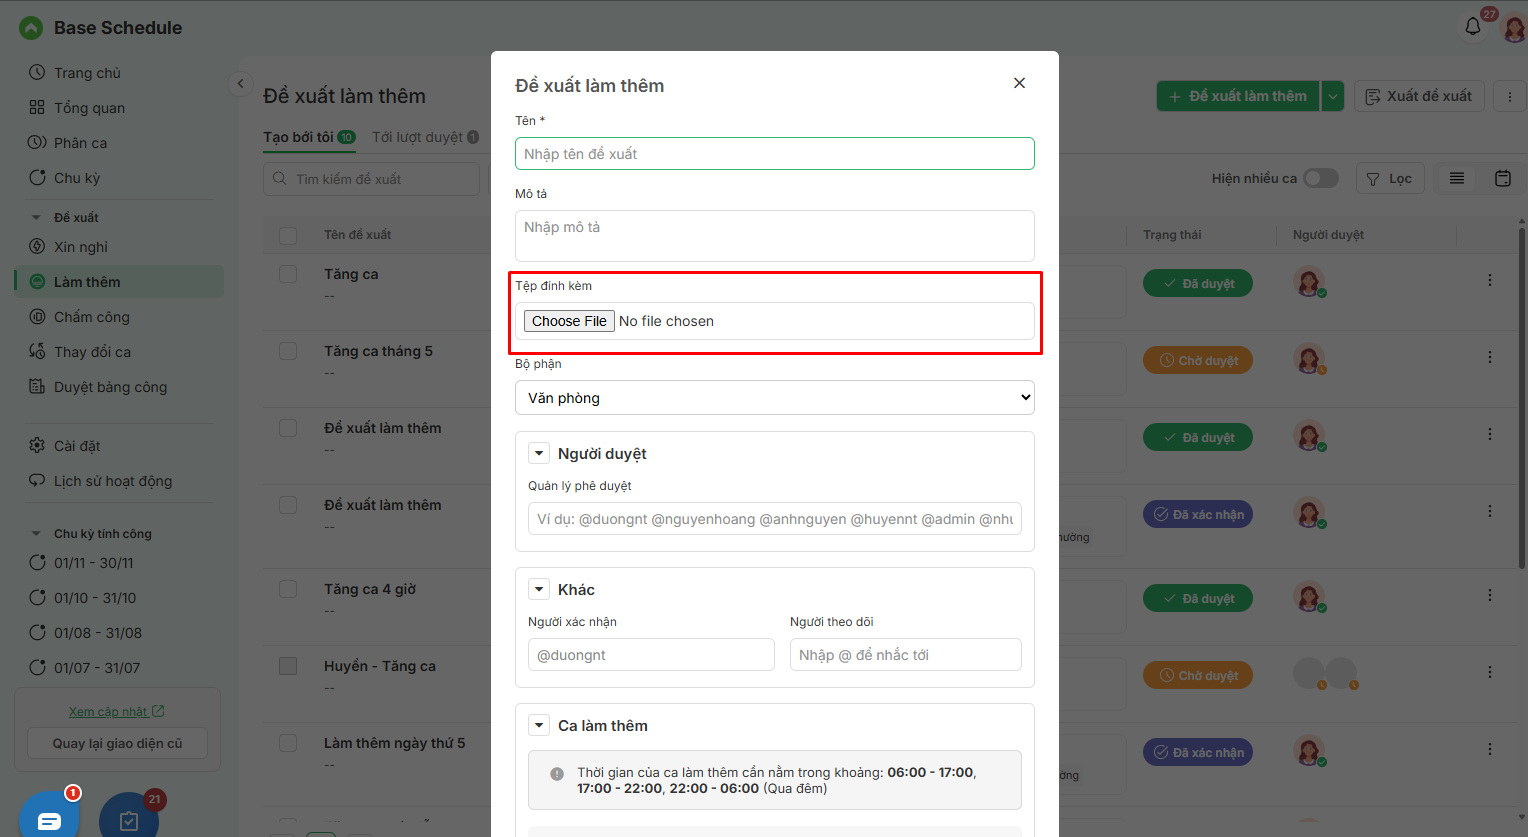1528x837 pixels.
Task: Collapse the Người duyệt section
Action: tap(539, 453)
